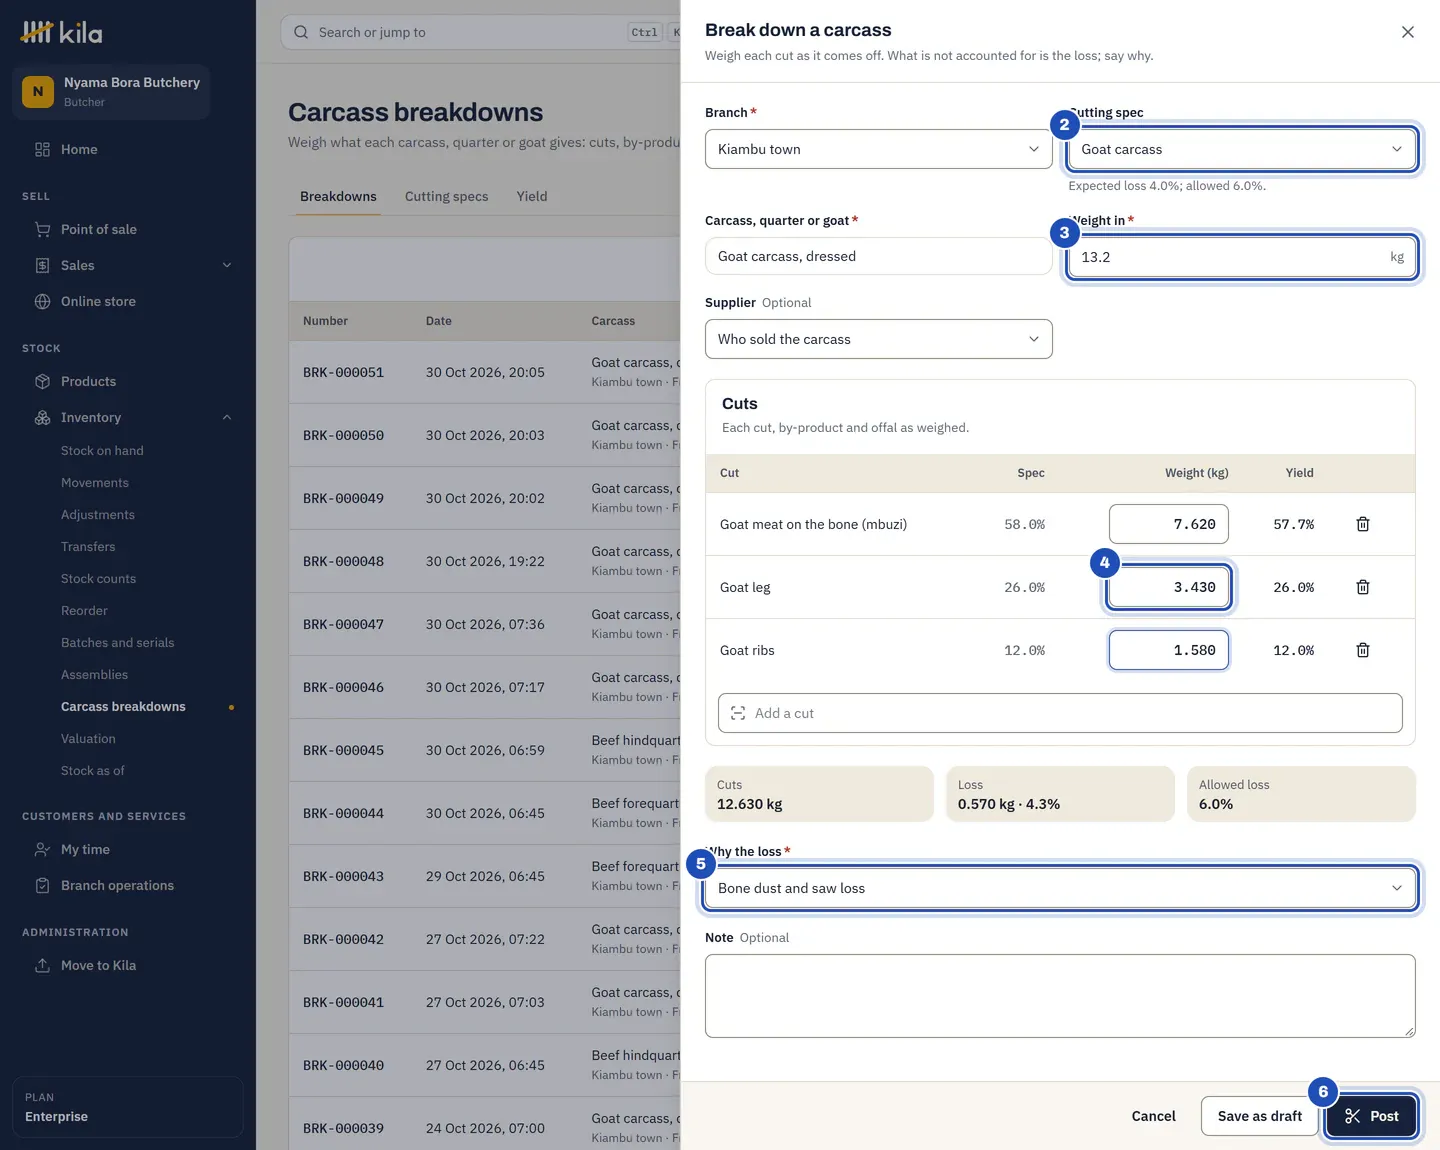The width and height of the screenshot is (1440, 1150).
Task: Click the Search or jump to box
Action: tap(480, 32)
